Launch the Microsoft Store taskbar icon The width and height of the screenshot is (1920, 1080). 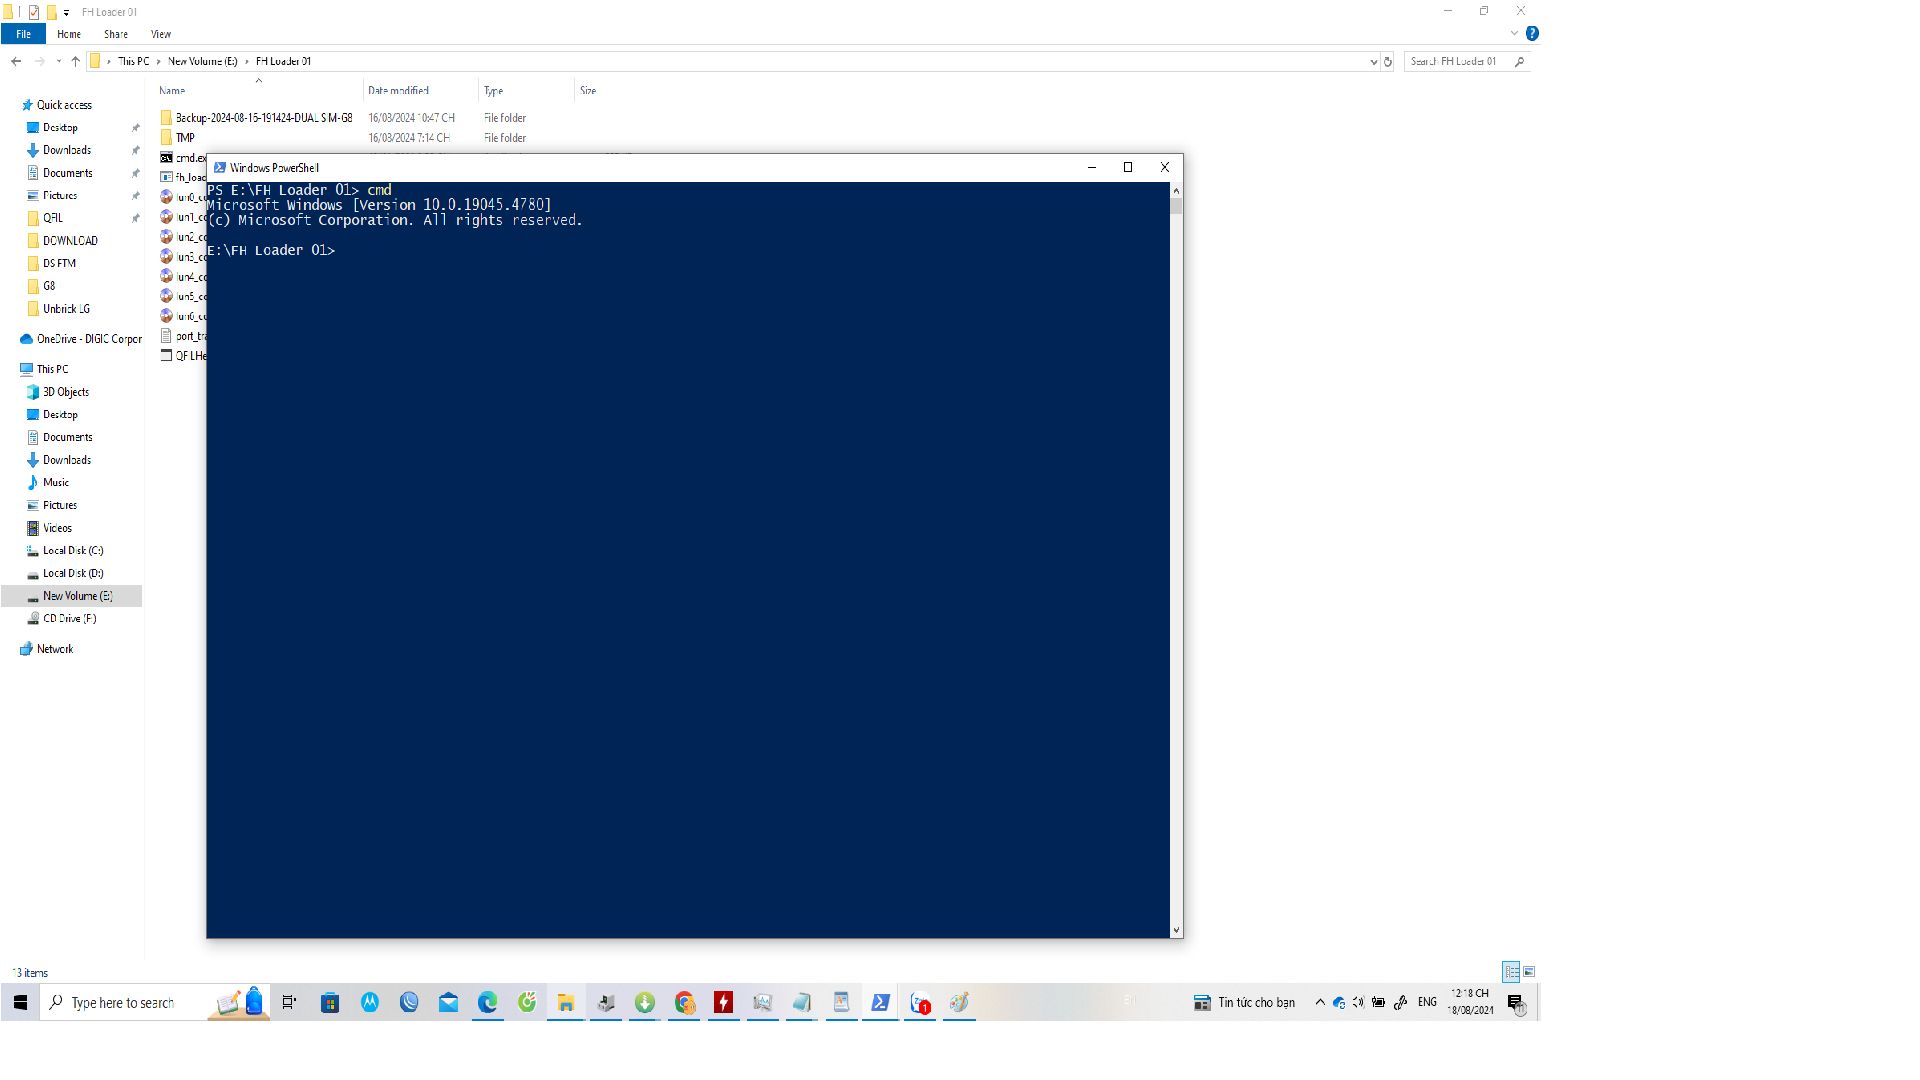click(330, 1002)
